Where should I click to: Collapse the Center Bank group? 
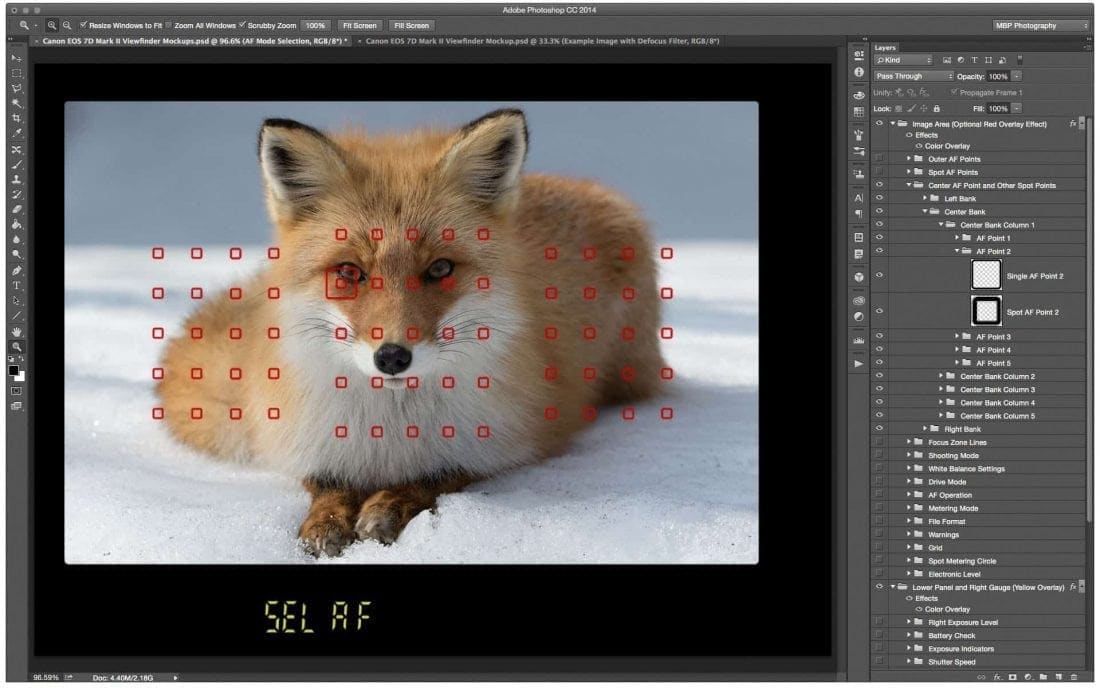click(925, 212)
